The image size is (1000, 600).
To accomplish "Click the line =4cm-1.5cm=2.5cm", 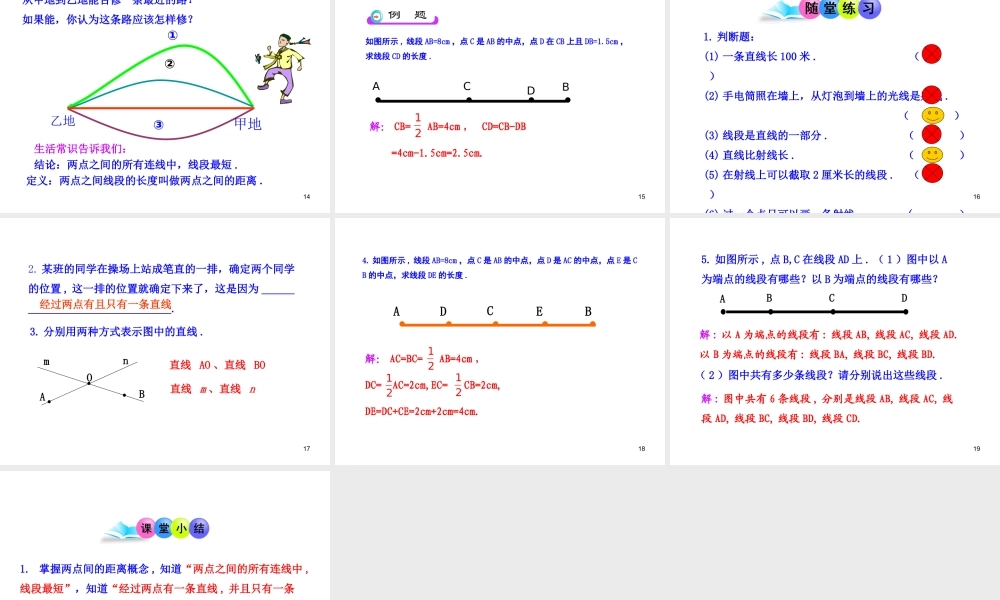I will pyautogui.click(x=437, y=153).
